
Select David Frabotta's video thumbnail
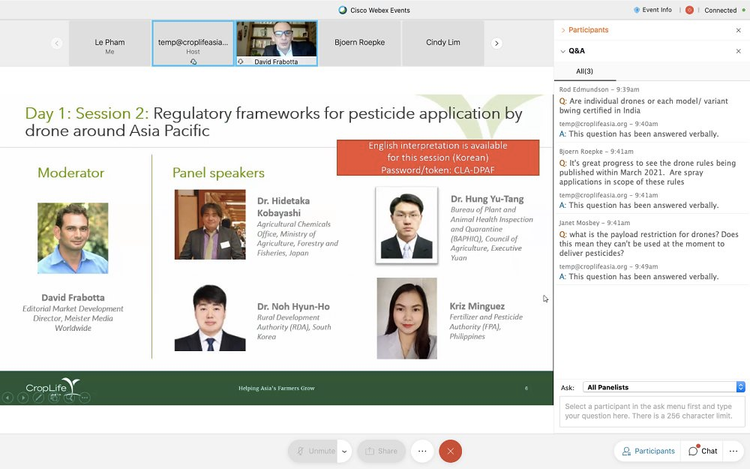click(x=276, y=43)
